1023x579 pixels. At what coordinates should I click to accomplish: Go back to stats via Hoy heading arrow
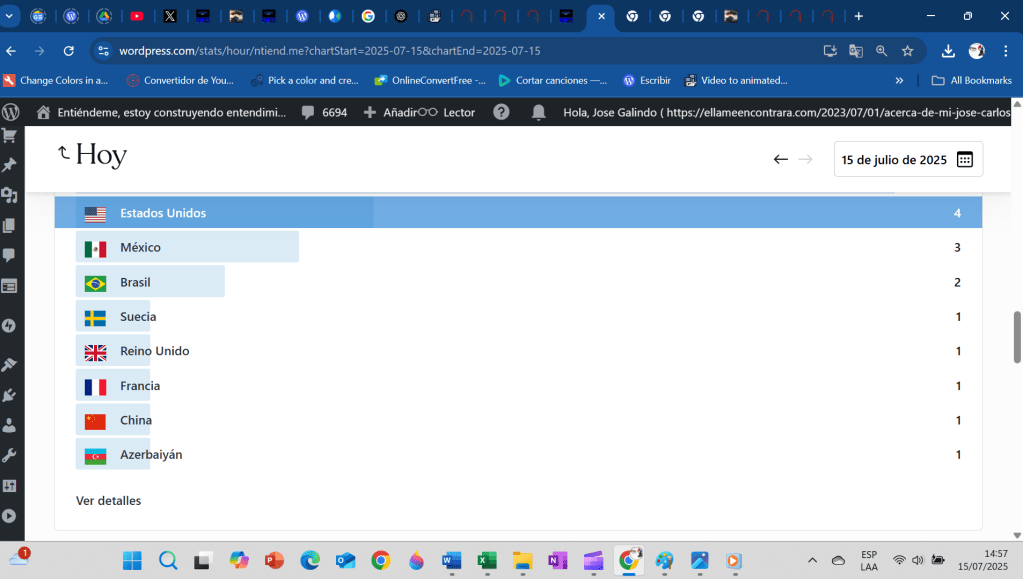(64, 153)
